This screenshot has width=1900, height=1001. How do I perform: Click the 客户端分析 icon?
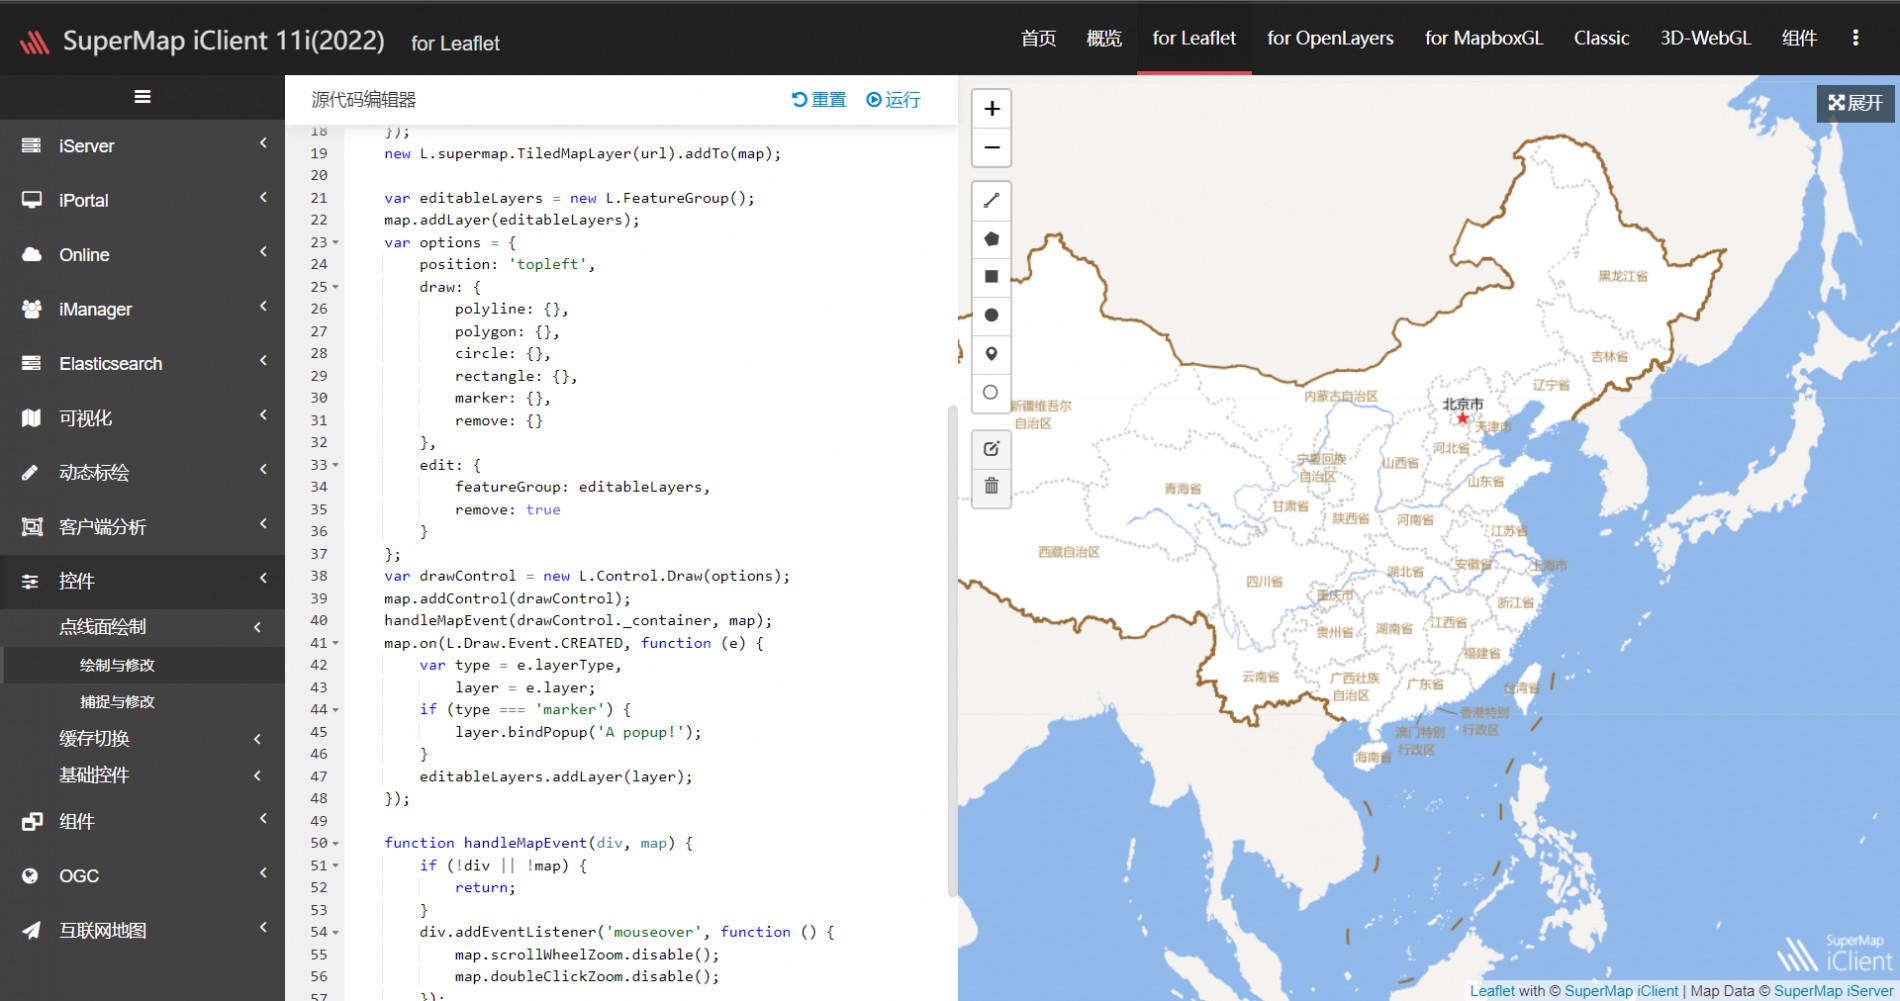click(x=32, y=527)
